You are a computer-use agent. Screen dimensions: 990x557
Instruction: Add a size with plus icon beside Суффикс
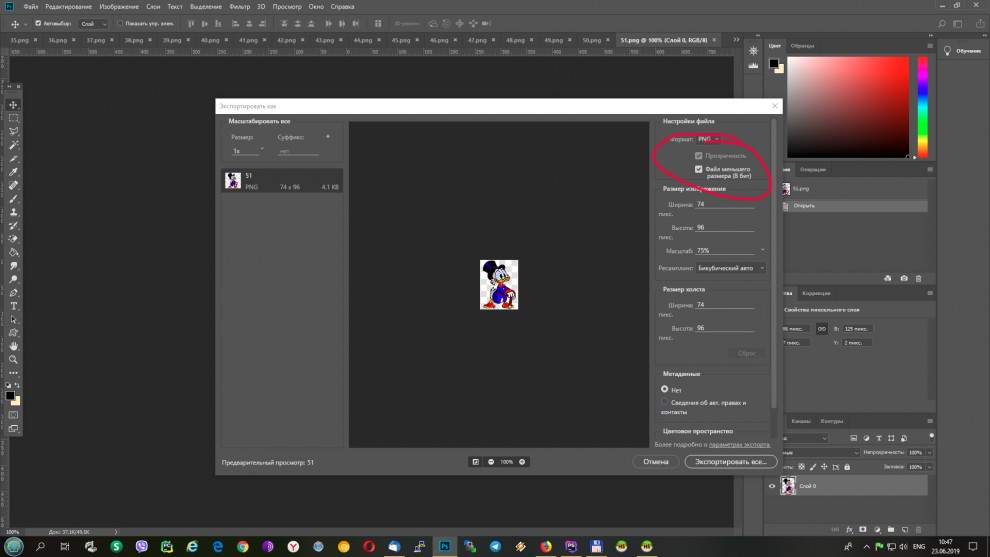tap(328, 136)
